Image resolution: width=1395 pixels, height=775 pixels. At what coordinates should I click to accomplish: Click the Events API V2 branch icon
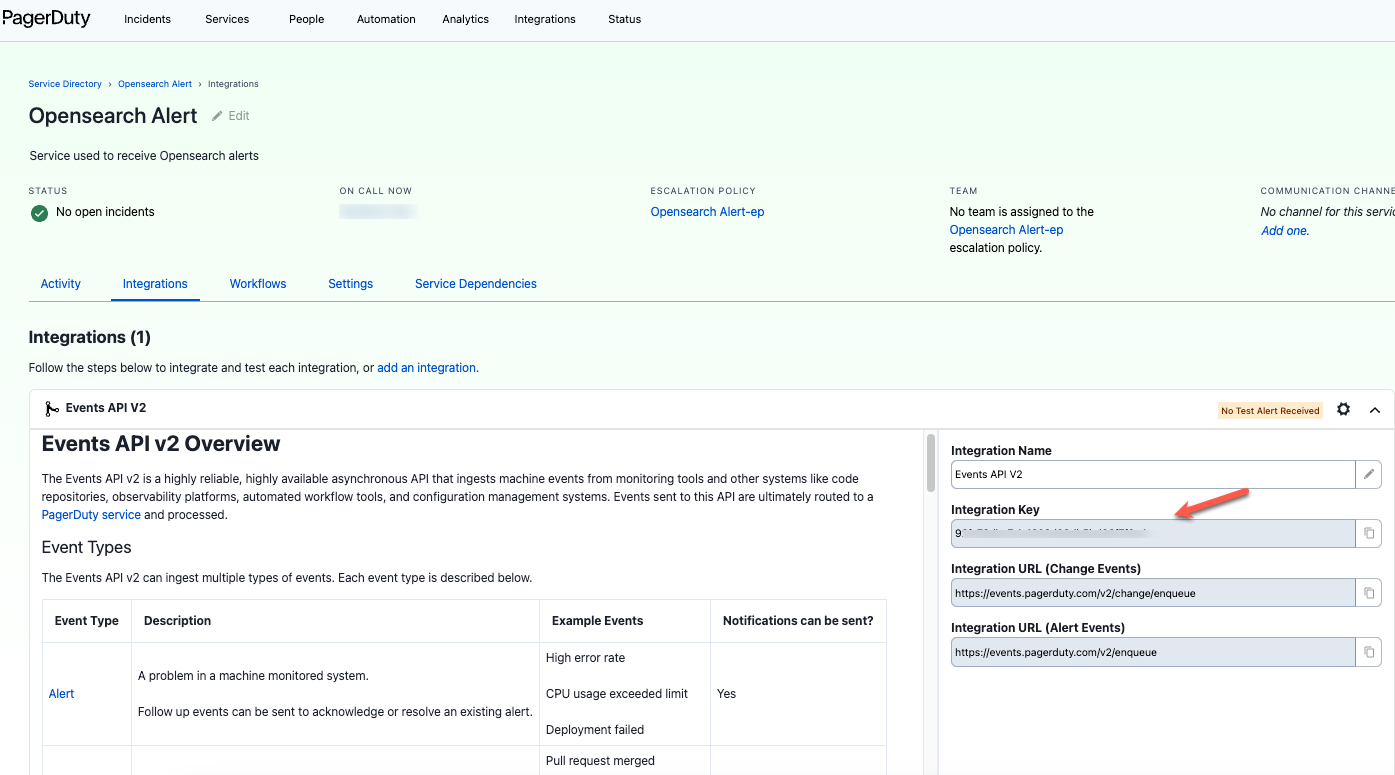(x=52, y=409)
